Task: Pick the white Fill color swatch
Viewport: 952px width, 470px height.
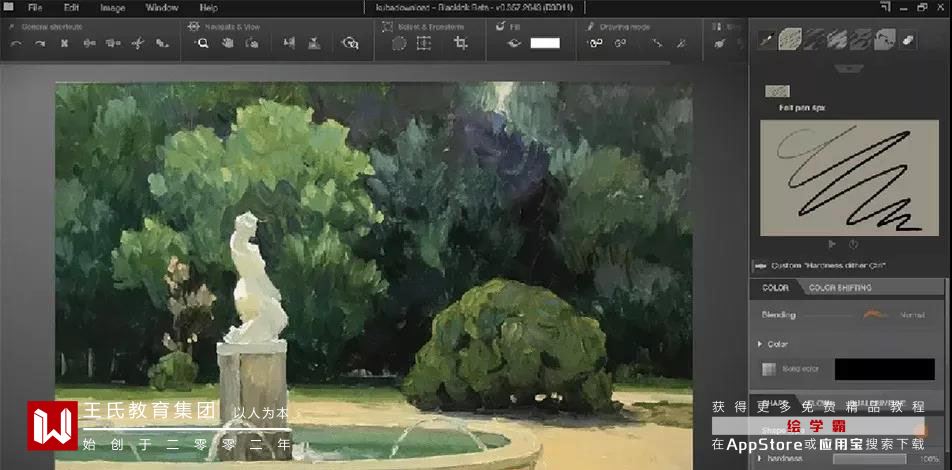Action: pyautogui.click(x=545, y=44)
